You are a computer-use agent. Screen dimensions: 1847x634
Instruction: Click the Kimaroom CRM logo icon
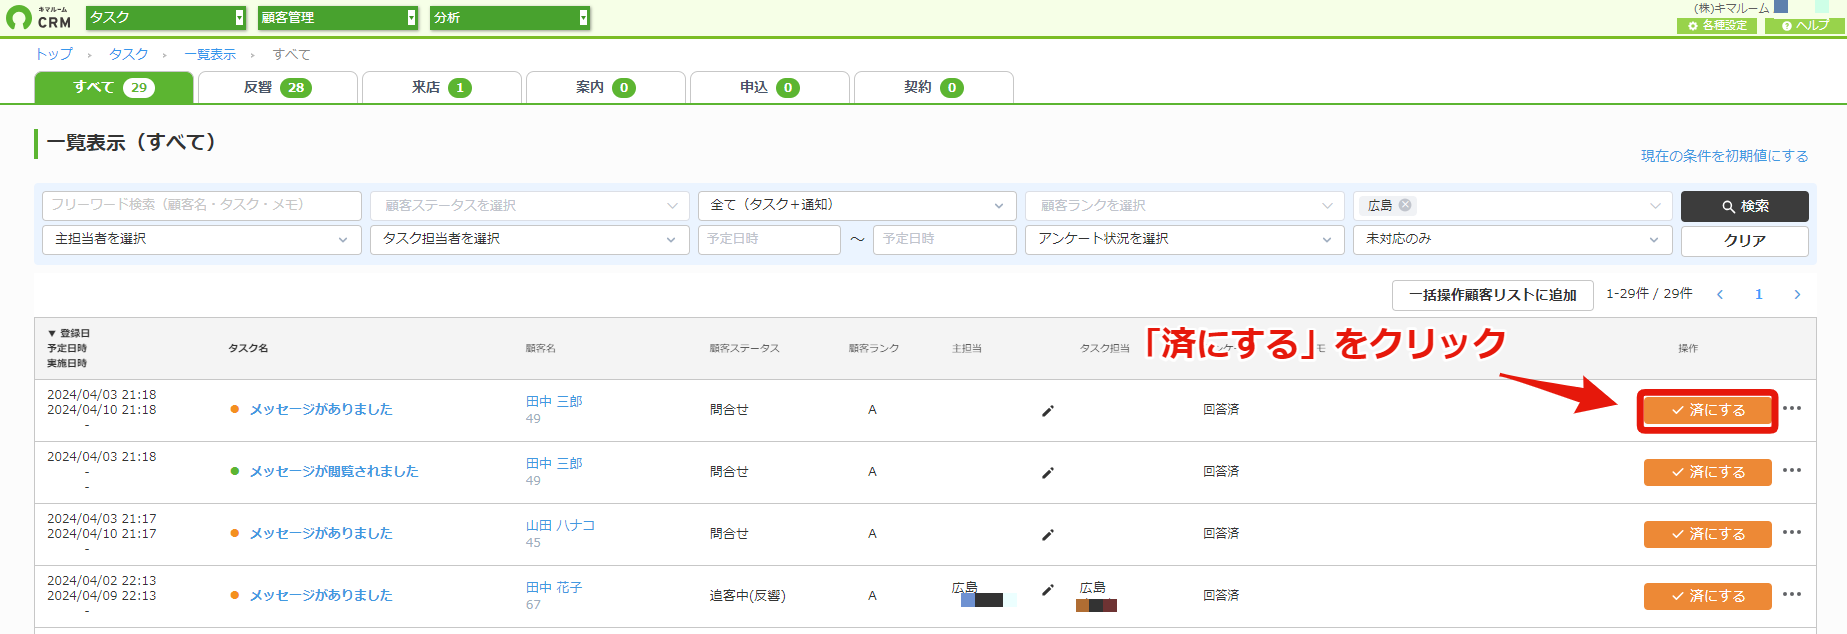19,18
